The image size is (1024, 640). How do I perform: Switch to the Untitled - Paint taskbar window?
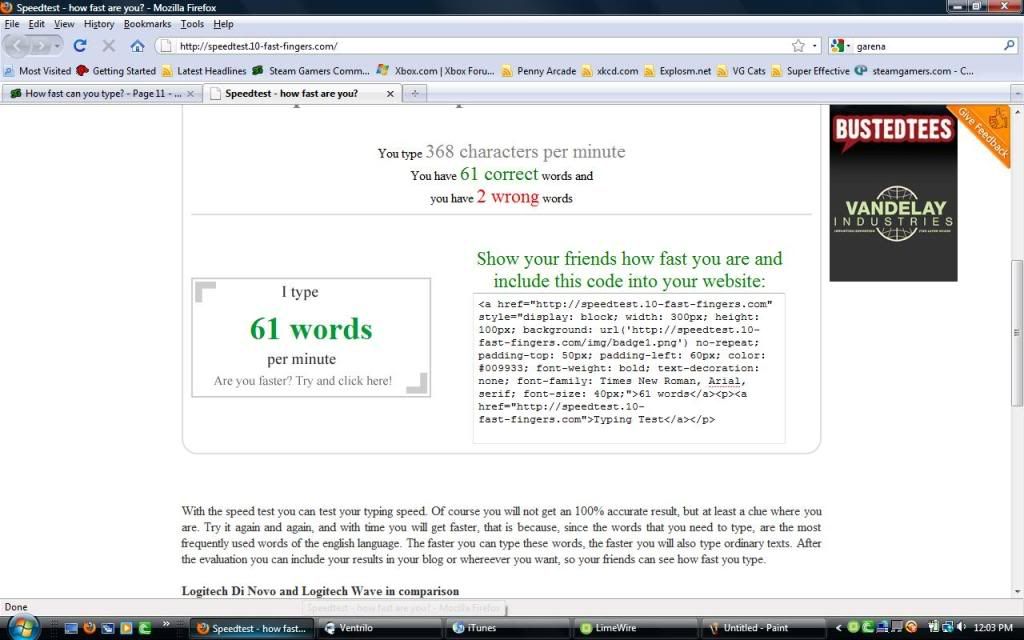[765, 628]
